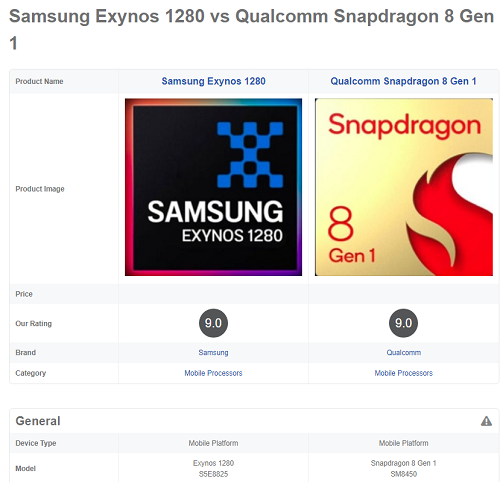This screenshot has width=500, height=482.
Task: Click the Samsung Exynos 1280 rating badge
Action: pyautogui.click(x=213, y=323)
